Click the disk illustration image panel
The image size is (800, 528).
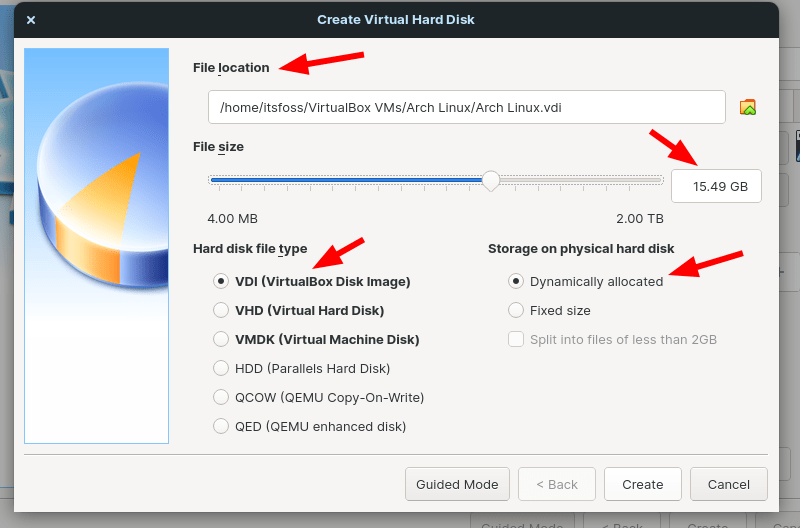tap(97, 245)
